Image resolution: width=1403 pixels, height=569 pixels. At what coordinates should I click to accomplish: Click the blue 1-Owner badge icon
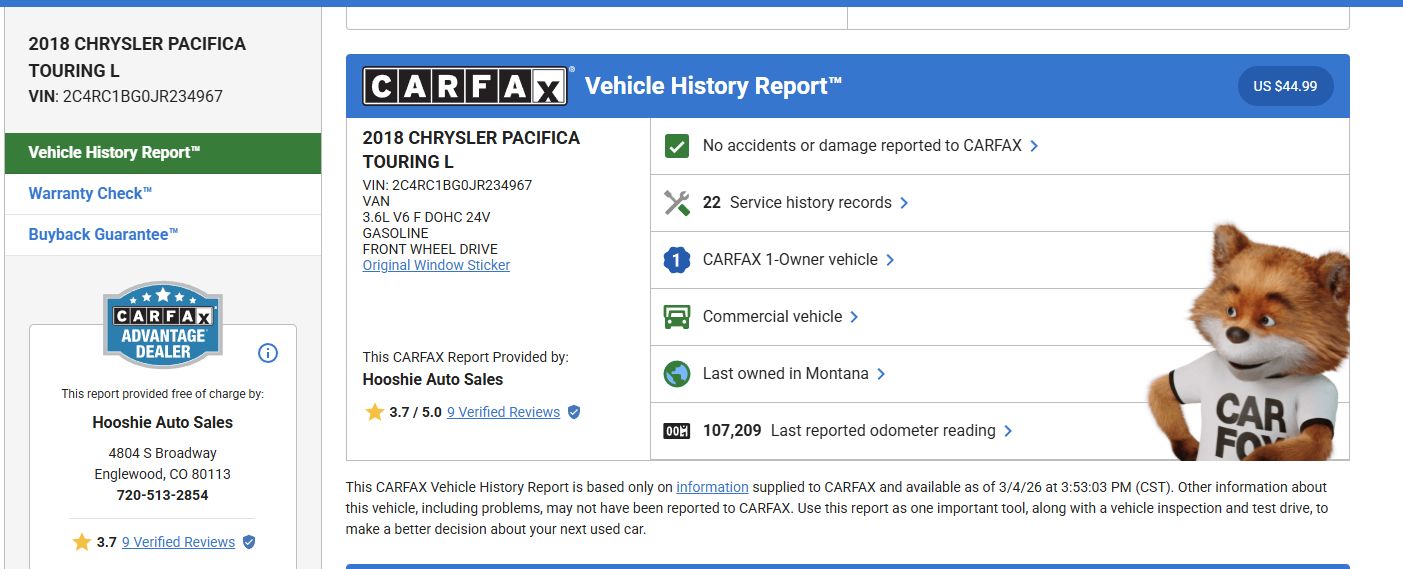click(x=677, y=260)
